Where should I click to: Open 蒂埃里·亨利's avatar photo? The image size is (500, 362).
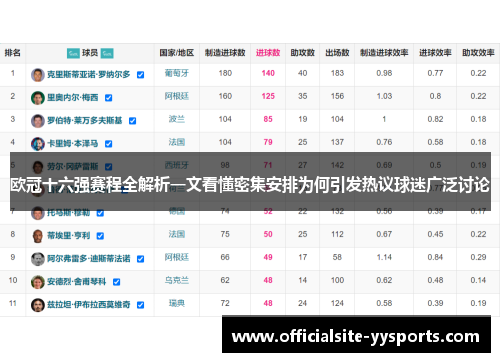tap(38, 236)
